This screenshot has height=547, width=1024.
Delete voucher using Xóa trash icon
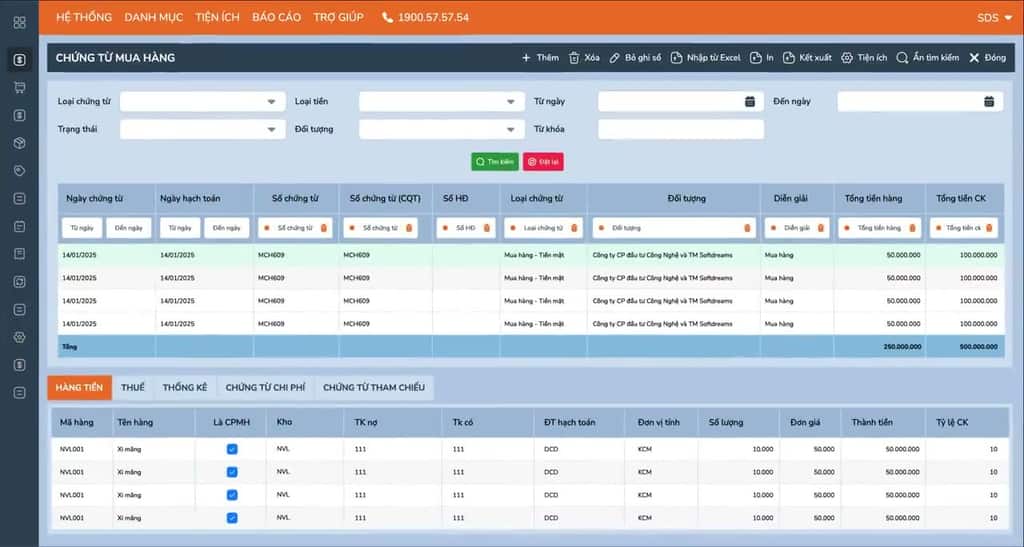click(x=584, y=57)
